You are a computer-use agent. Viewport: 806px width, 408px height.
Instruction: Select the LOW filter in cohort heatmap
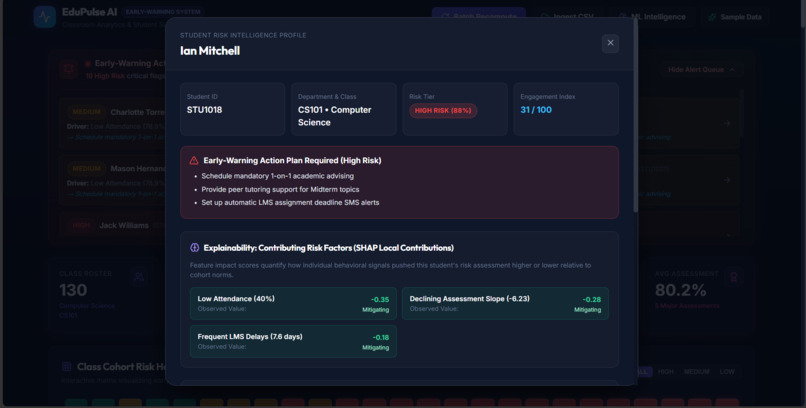pyautogui.click(x=727, y=372)
